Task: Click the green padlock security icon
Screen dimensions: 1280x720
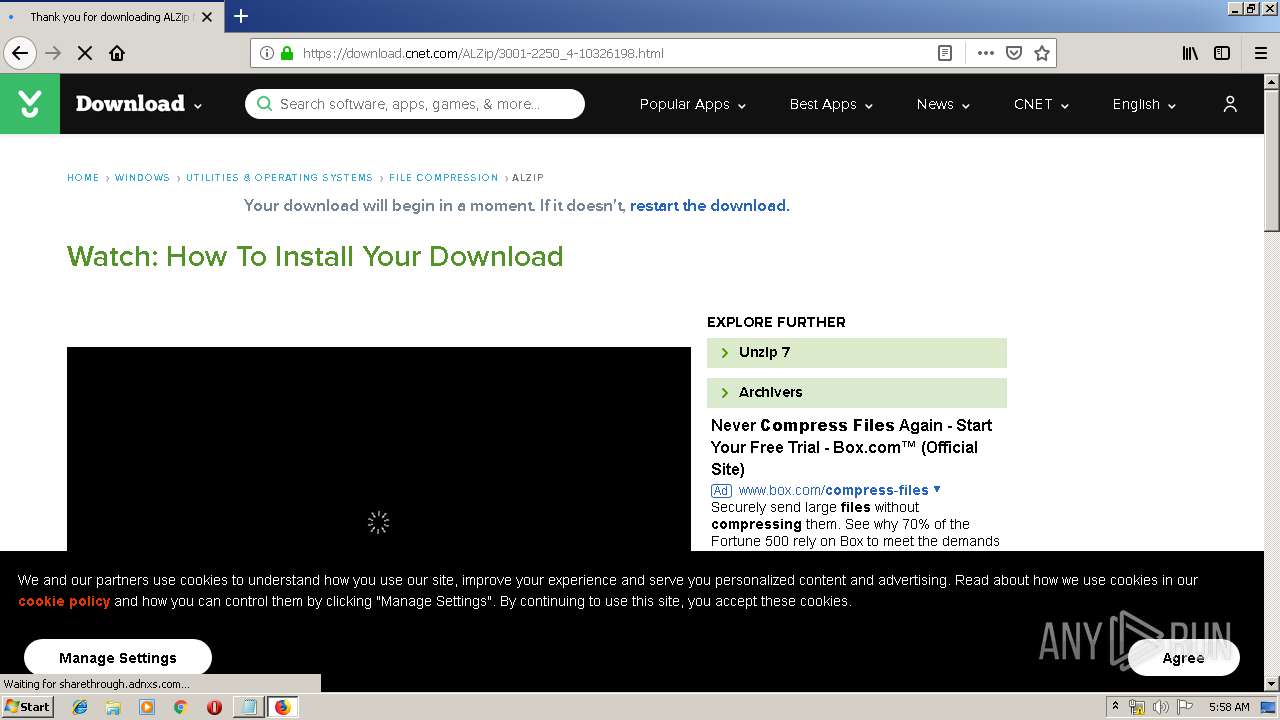Action: [287, 53]
